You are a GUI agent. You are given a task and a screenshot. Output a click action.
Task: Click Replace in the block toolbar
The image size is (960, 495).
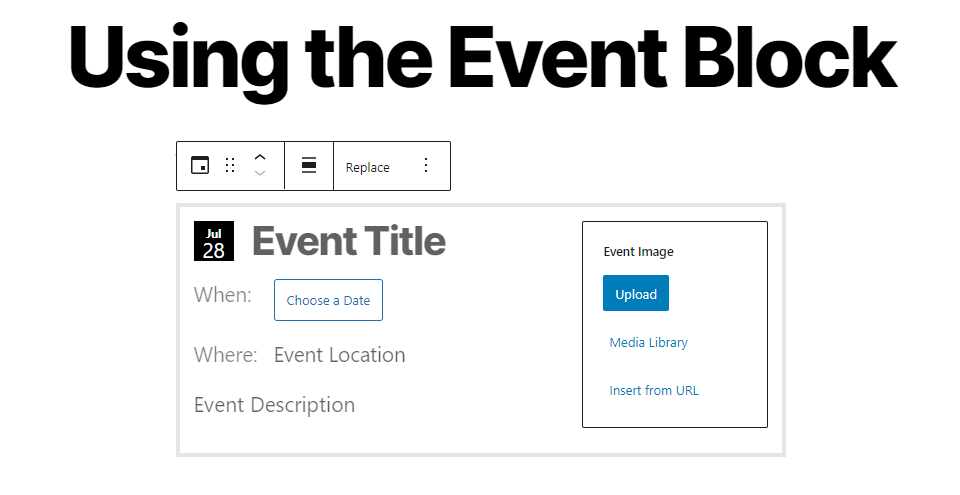(x=367, y=167)
